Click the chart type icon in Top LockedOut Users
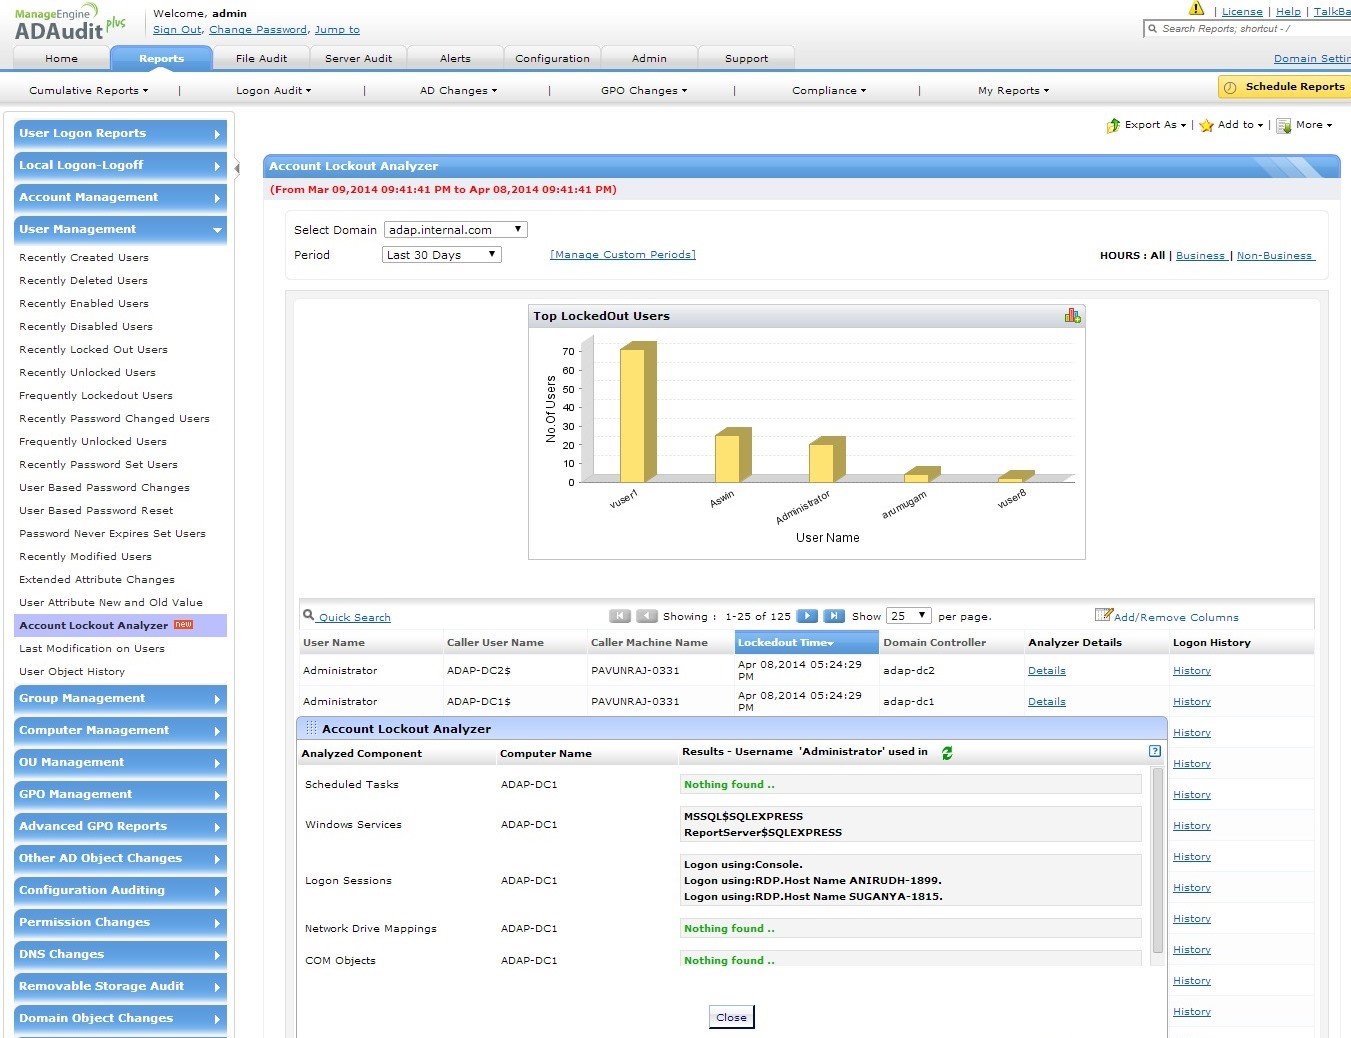The height and width of the screenshot is (1038, 1351). click(x=1072, y=316)
